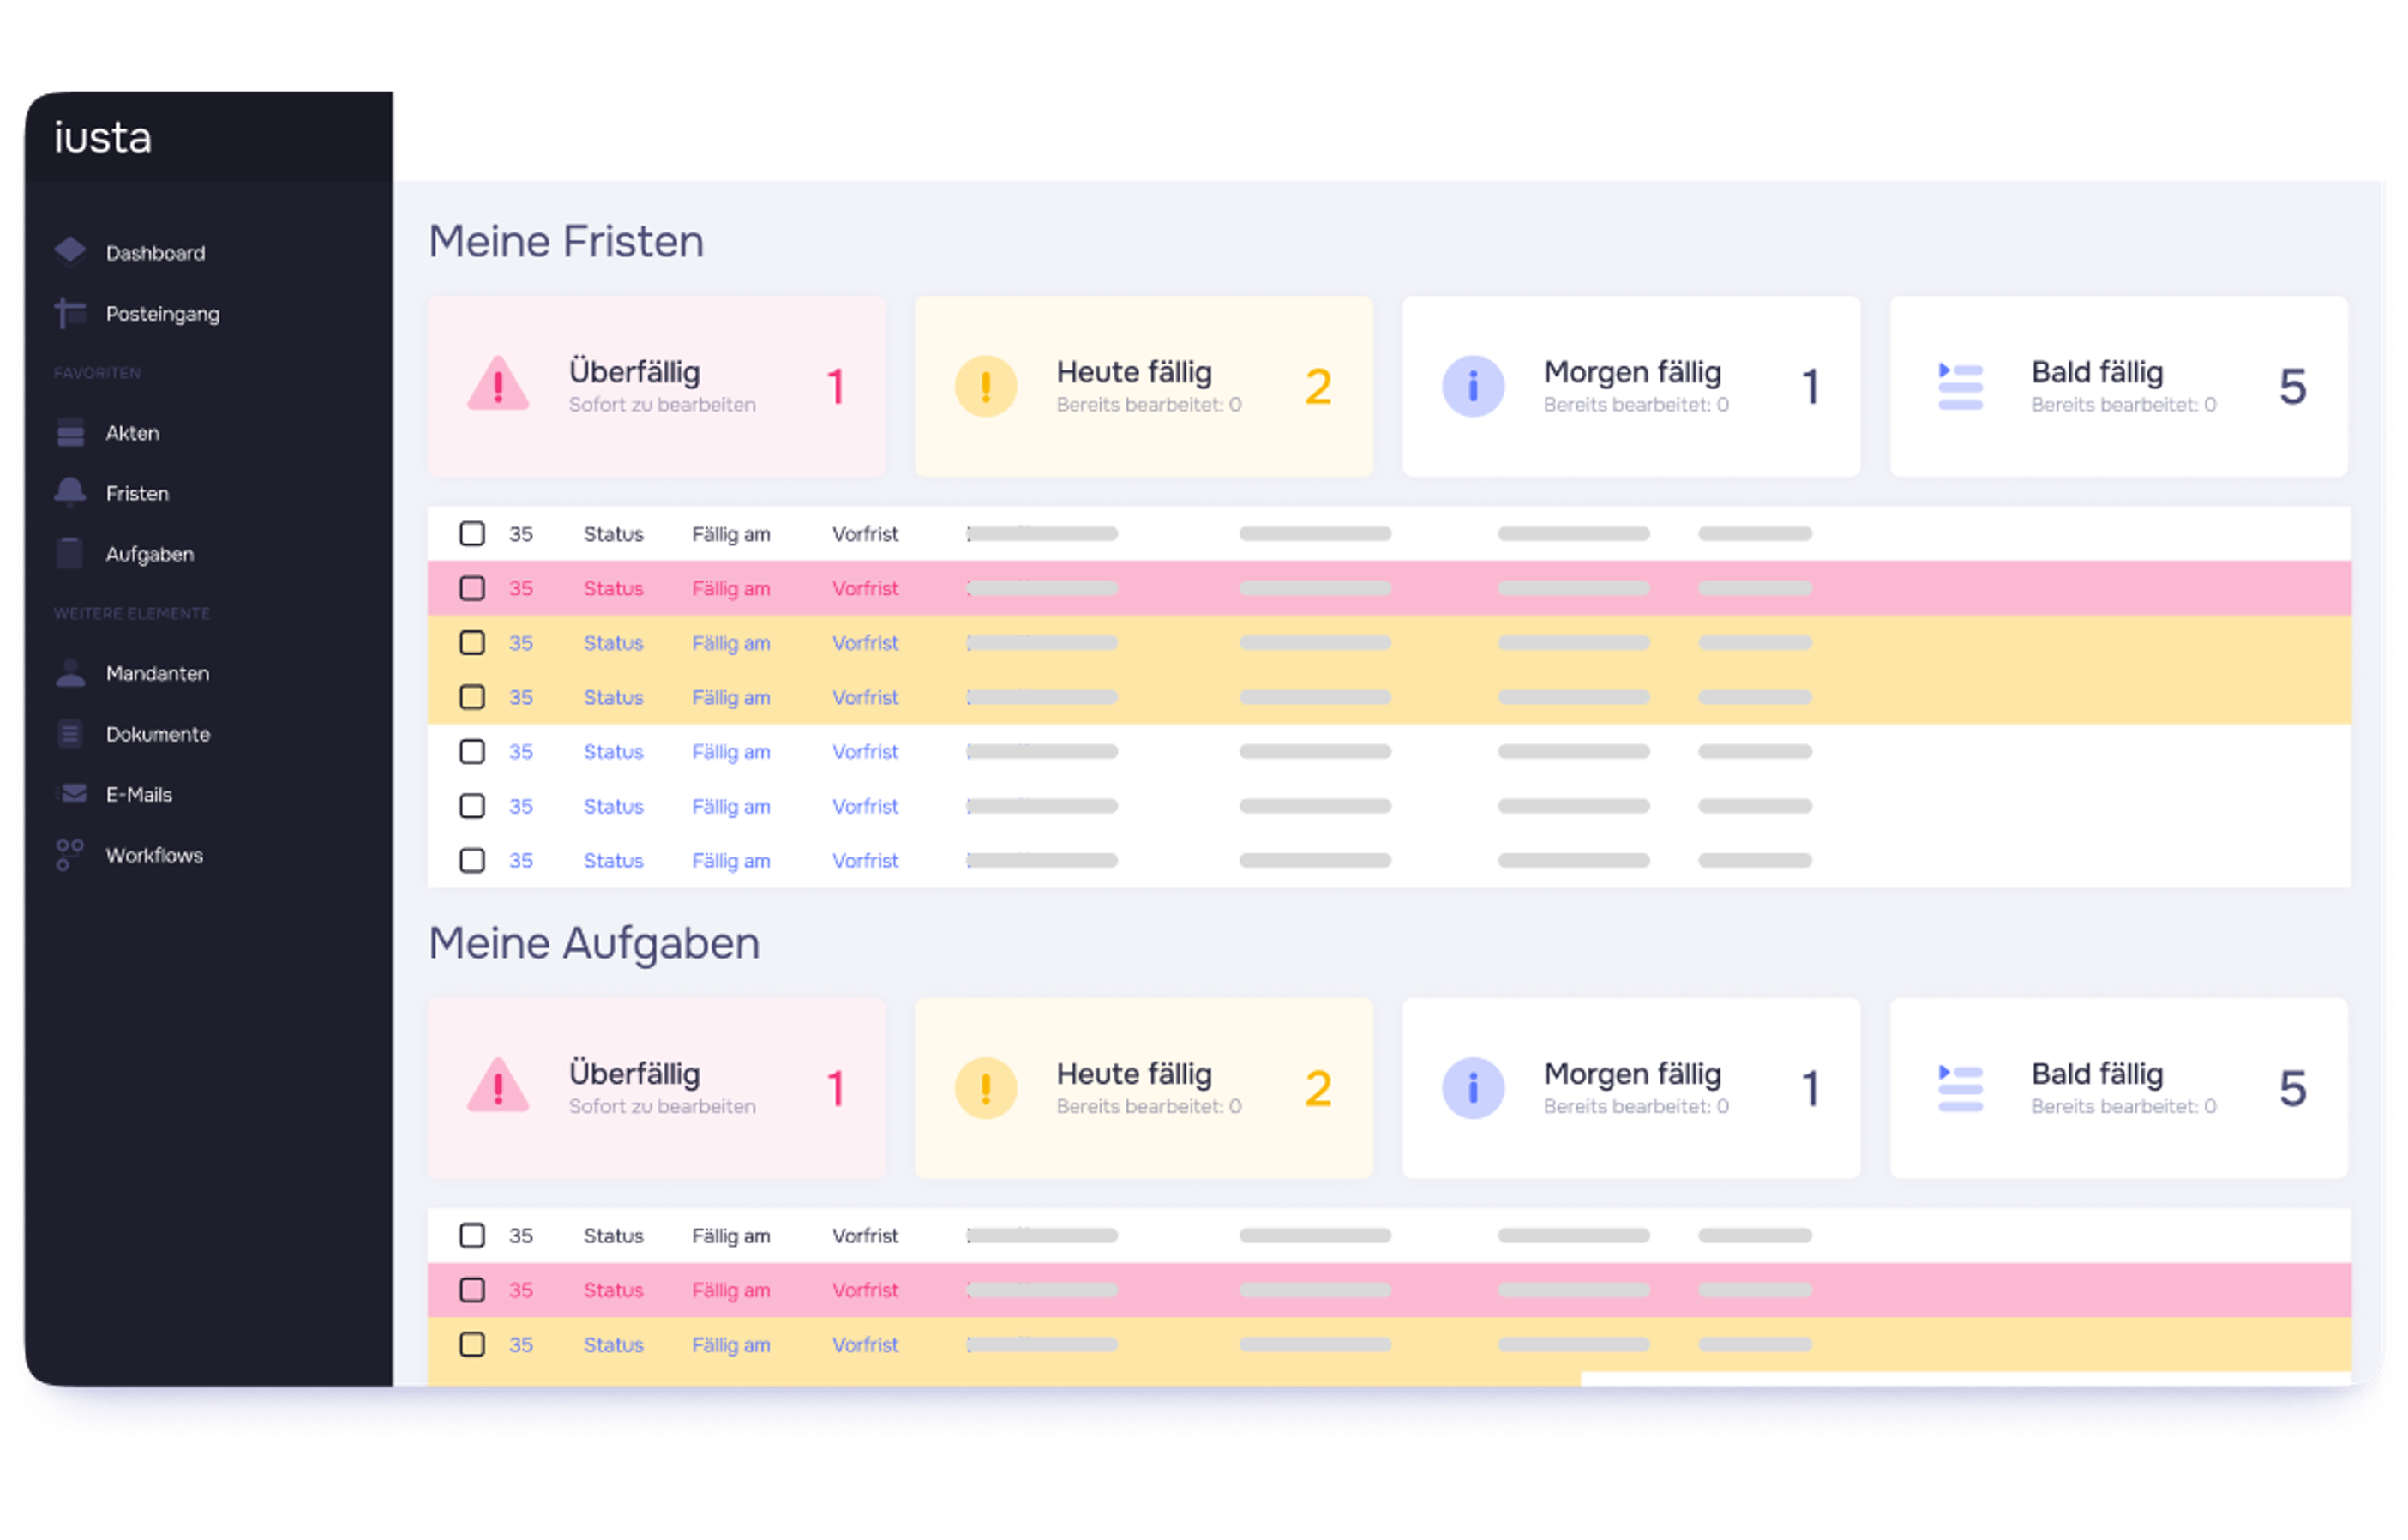Open Aufgaben in the sidebar
Image resolution: width=2408 pixels, height=1540 pixels.
tap(149, 554)
